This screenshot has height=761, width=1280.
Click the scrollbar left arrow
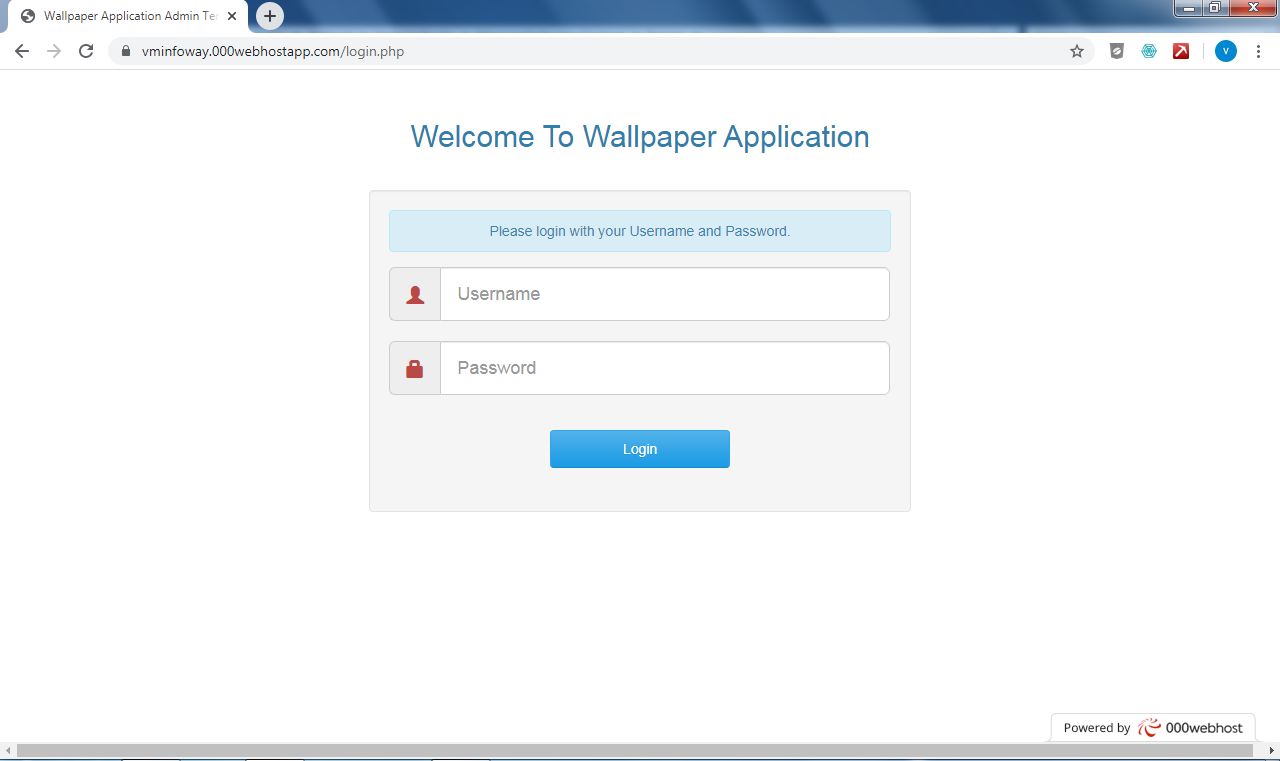pos(7,750)
